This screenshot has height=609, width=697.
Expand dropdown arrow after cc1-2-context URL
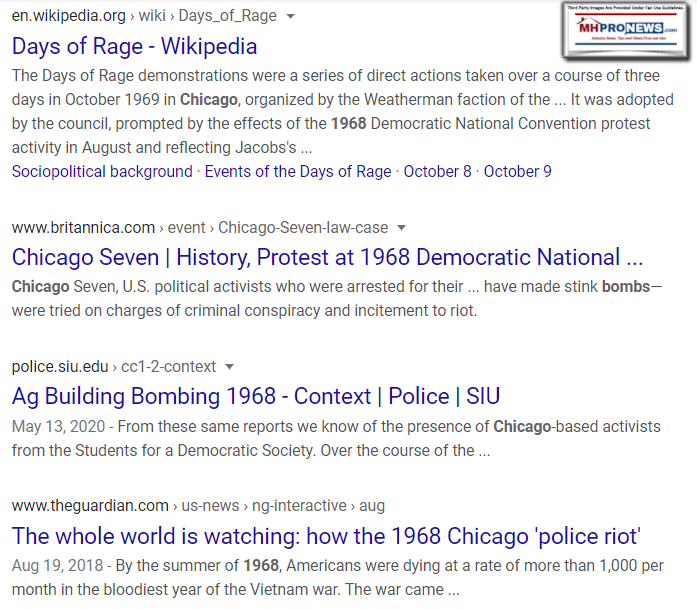click(x=229, y=366)
